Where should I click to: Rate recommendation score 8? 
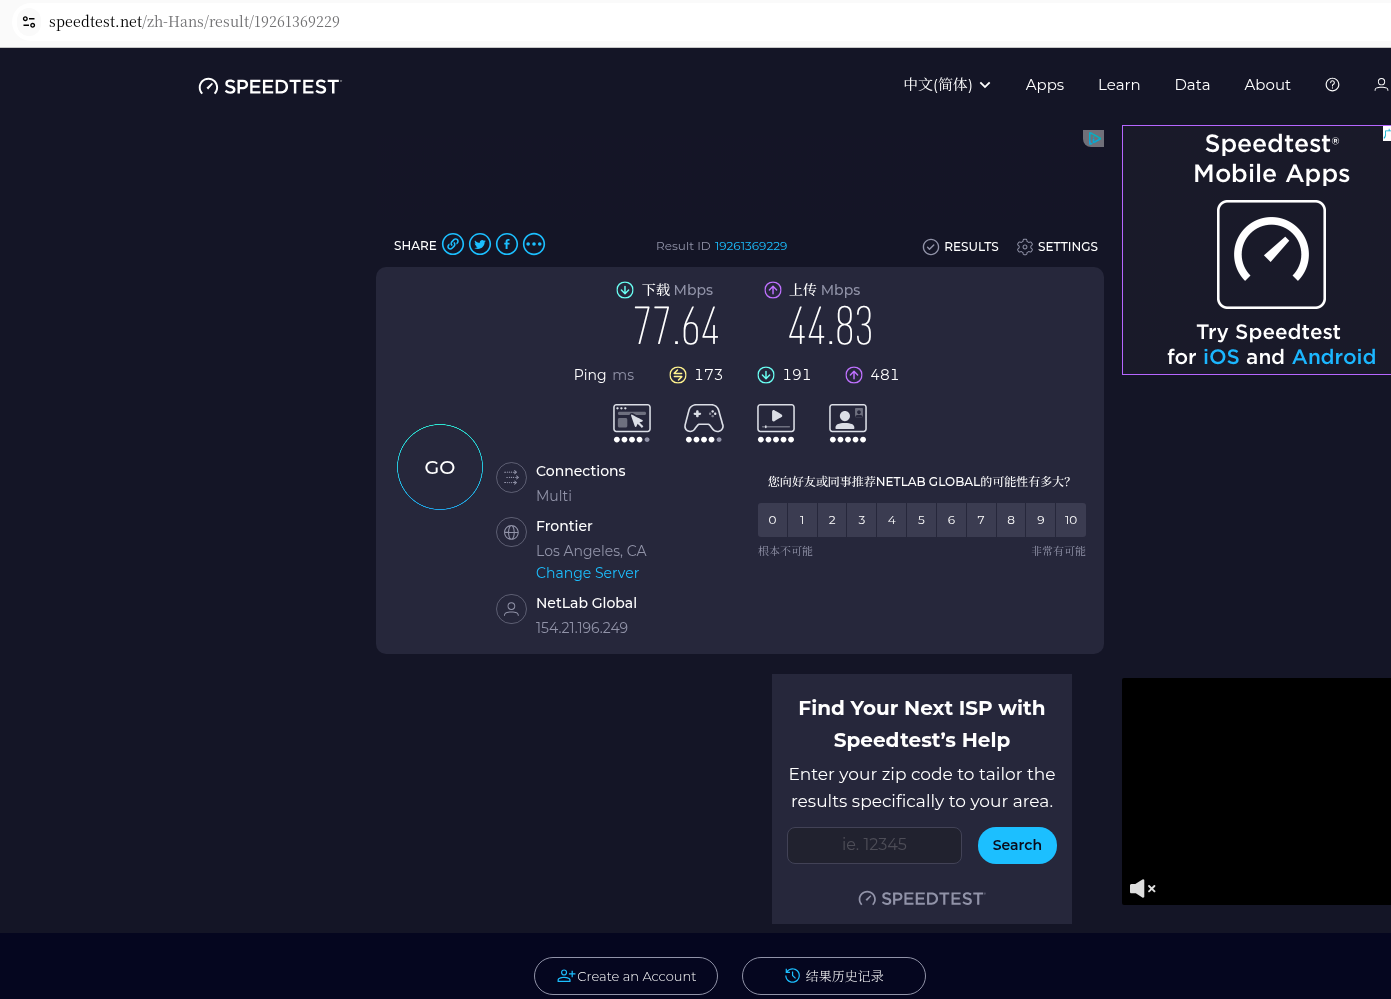point(1011,520)
